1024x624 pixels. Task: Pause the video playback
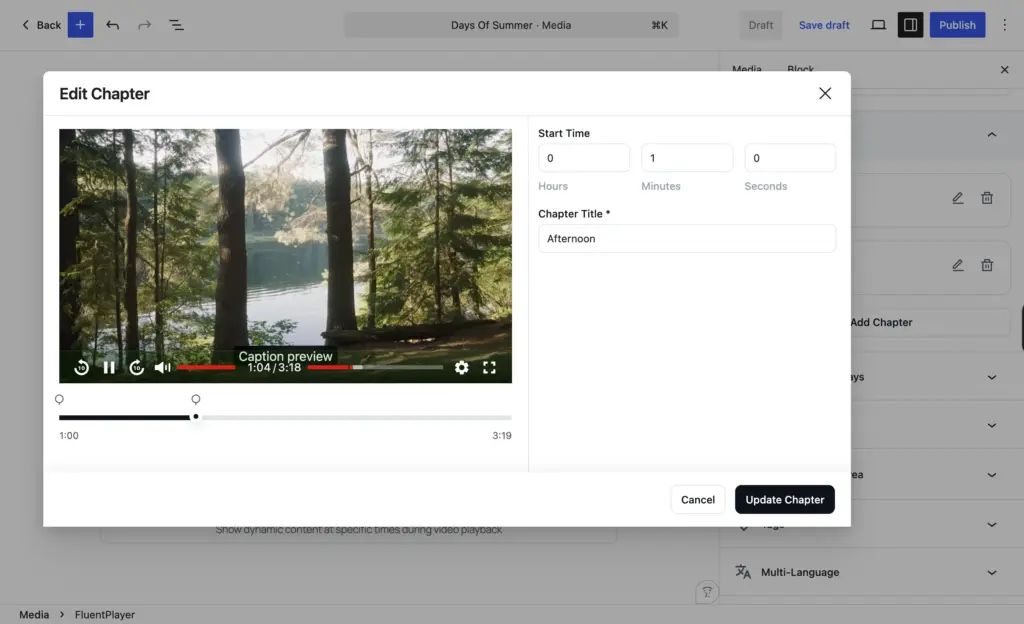pyautogui.click(x=109, y=367)
